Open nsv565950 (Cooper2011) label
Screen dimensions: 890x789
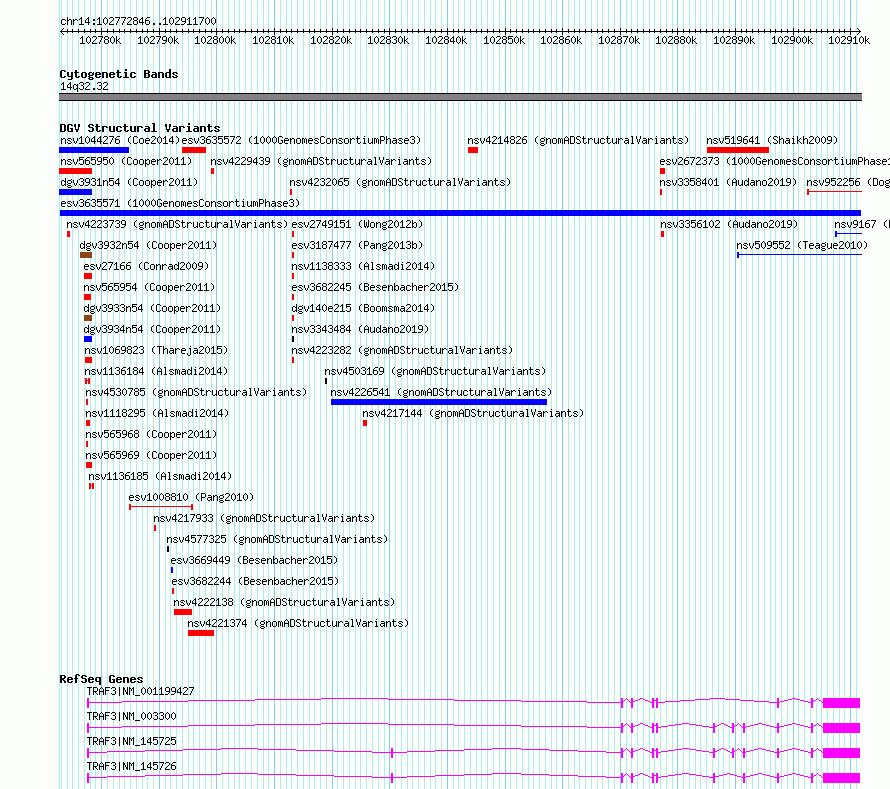(126, 161)
